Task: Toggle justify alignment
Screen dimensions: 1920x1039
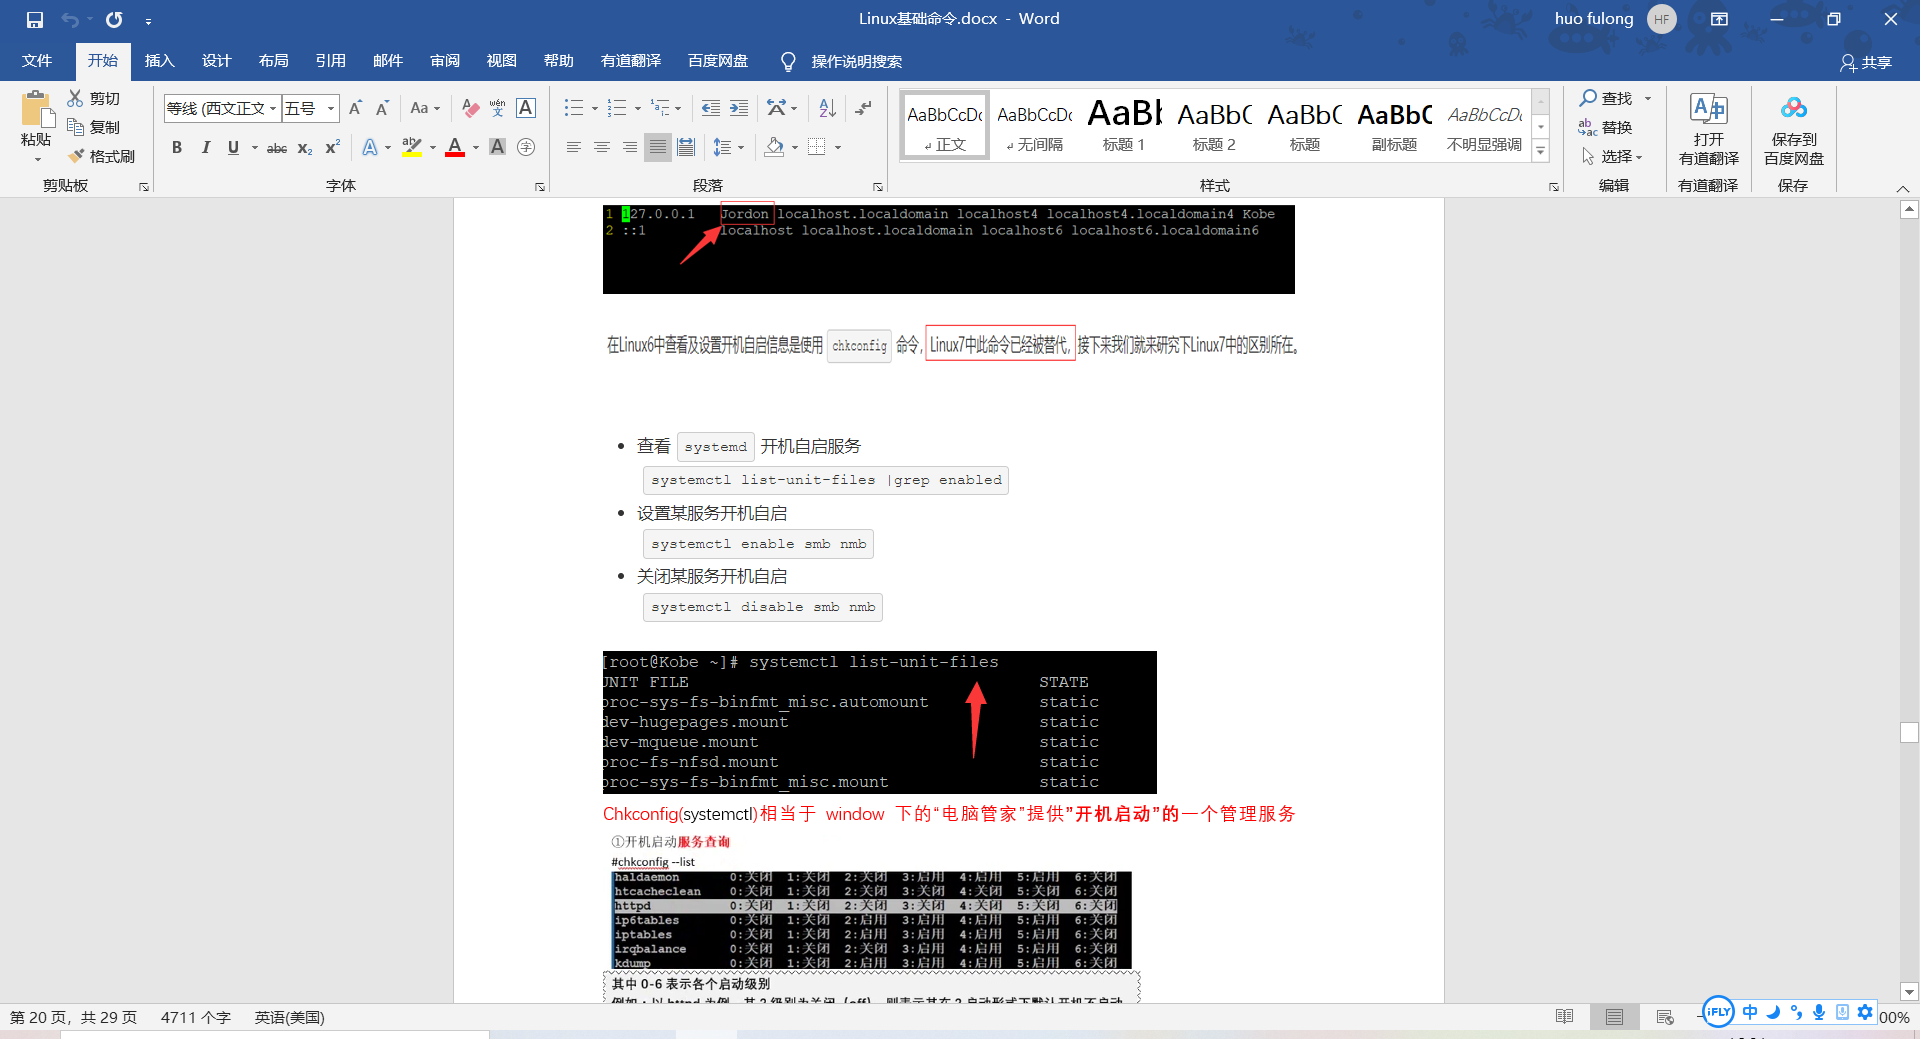Action: coord(657,147)
